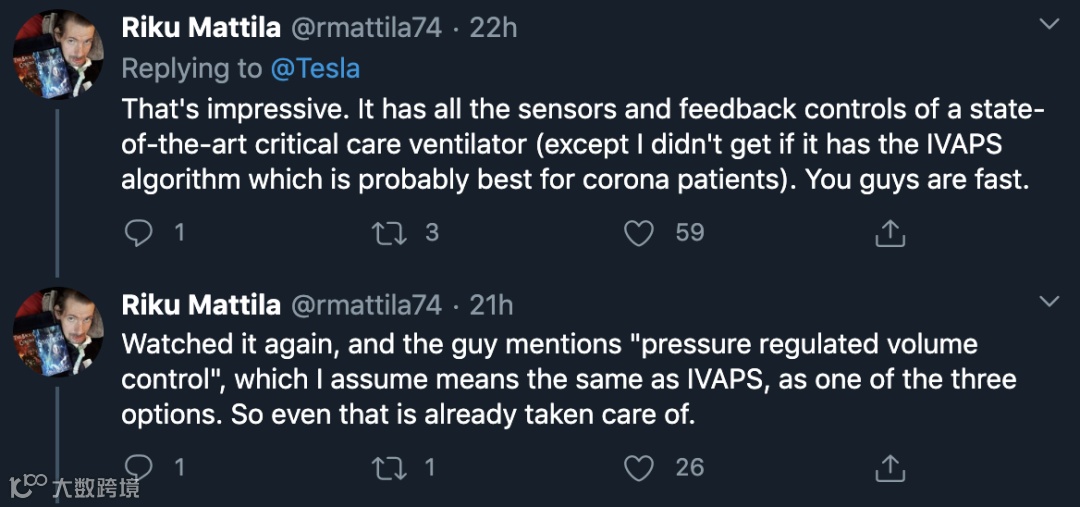Share the first tweet about critical care ventilator

click(x=889, y=233)
